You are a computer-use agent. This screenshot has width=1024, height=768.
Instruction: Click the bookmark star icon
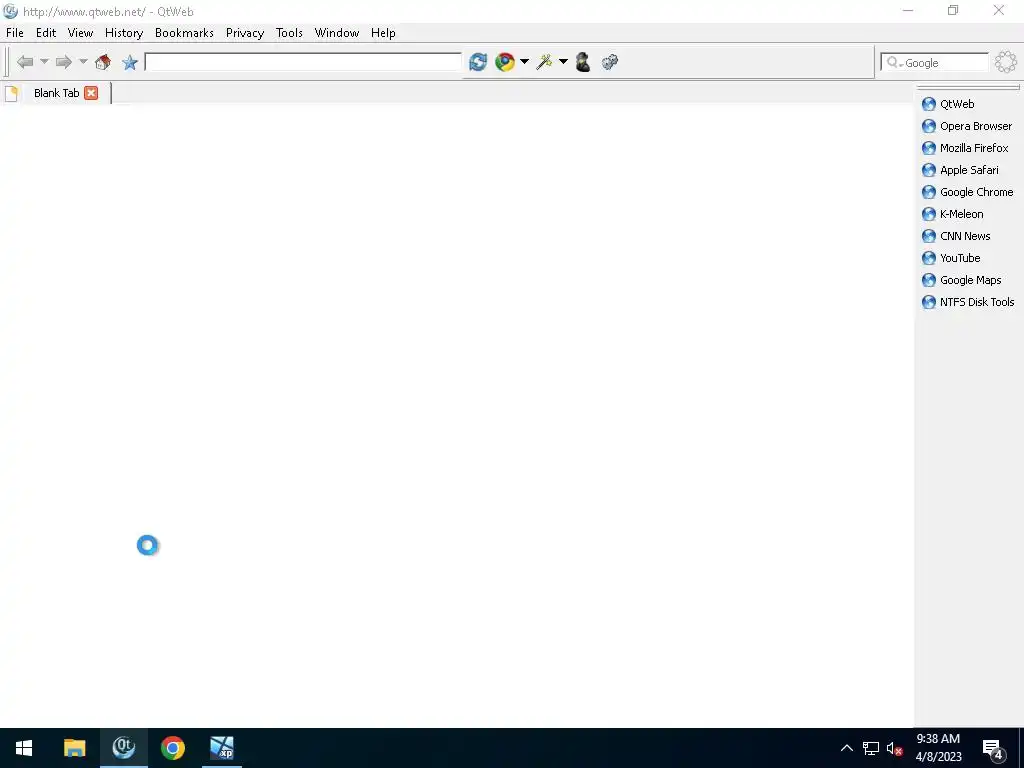pyautogui.click(x=130, y=62)
